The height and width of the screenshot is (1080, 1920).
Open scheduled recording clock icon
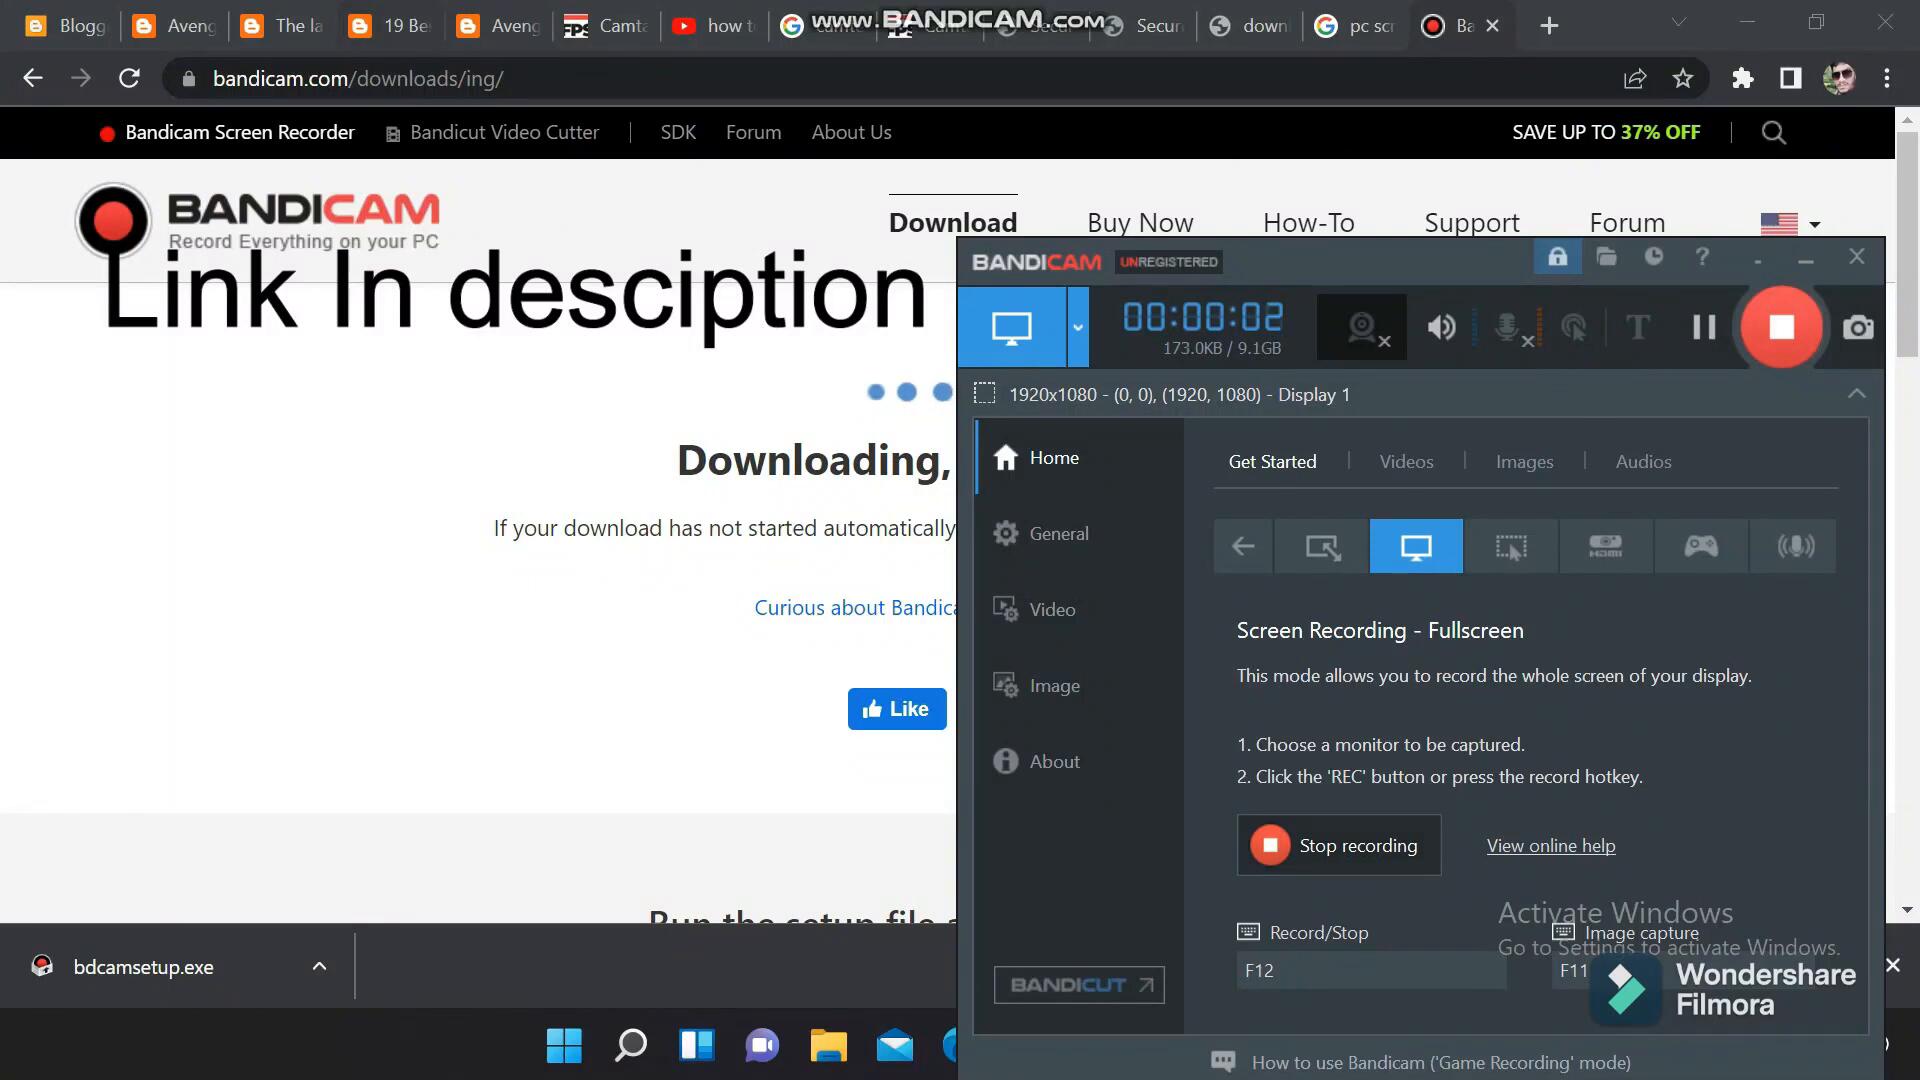click(x=1654, y=257)
